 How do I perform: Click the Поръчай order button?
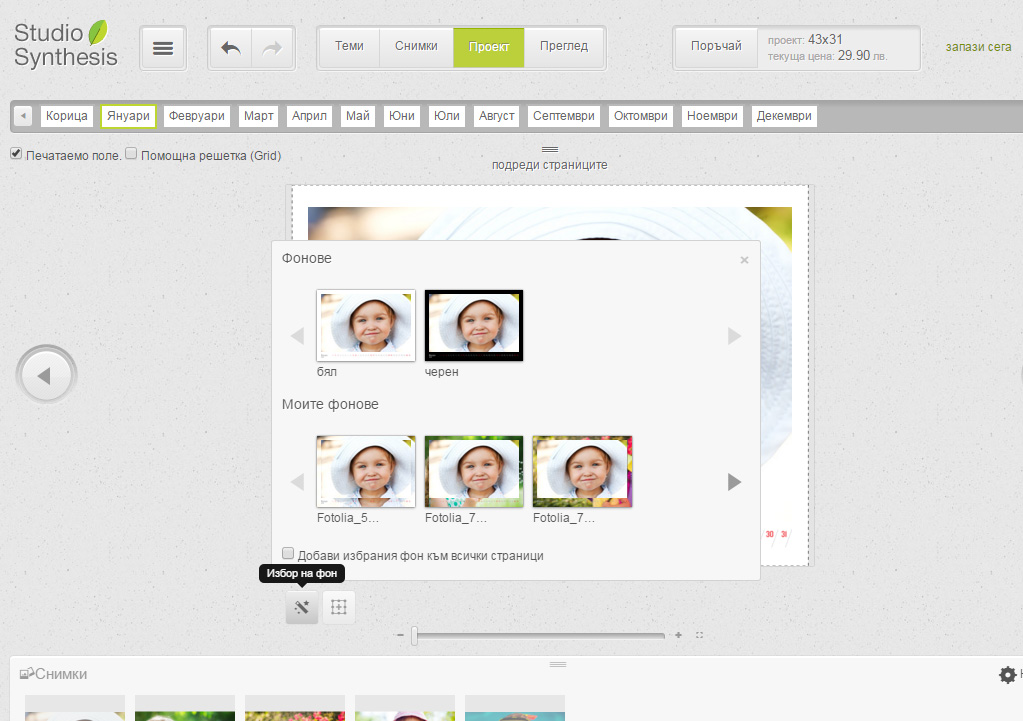point(716,47)
